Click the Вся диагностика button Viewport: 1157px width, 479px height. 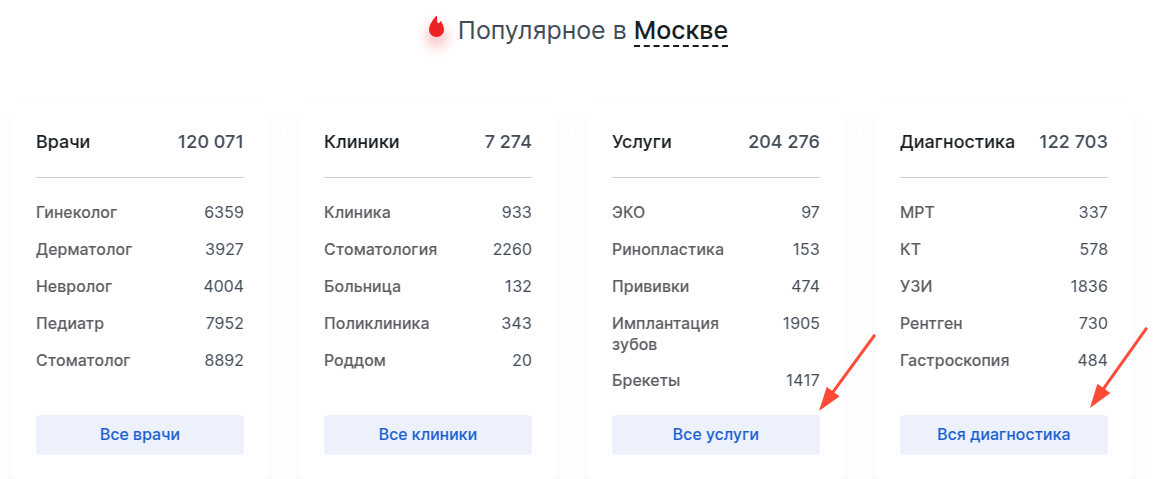click(1003, 435)
